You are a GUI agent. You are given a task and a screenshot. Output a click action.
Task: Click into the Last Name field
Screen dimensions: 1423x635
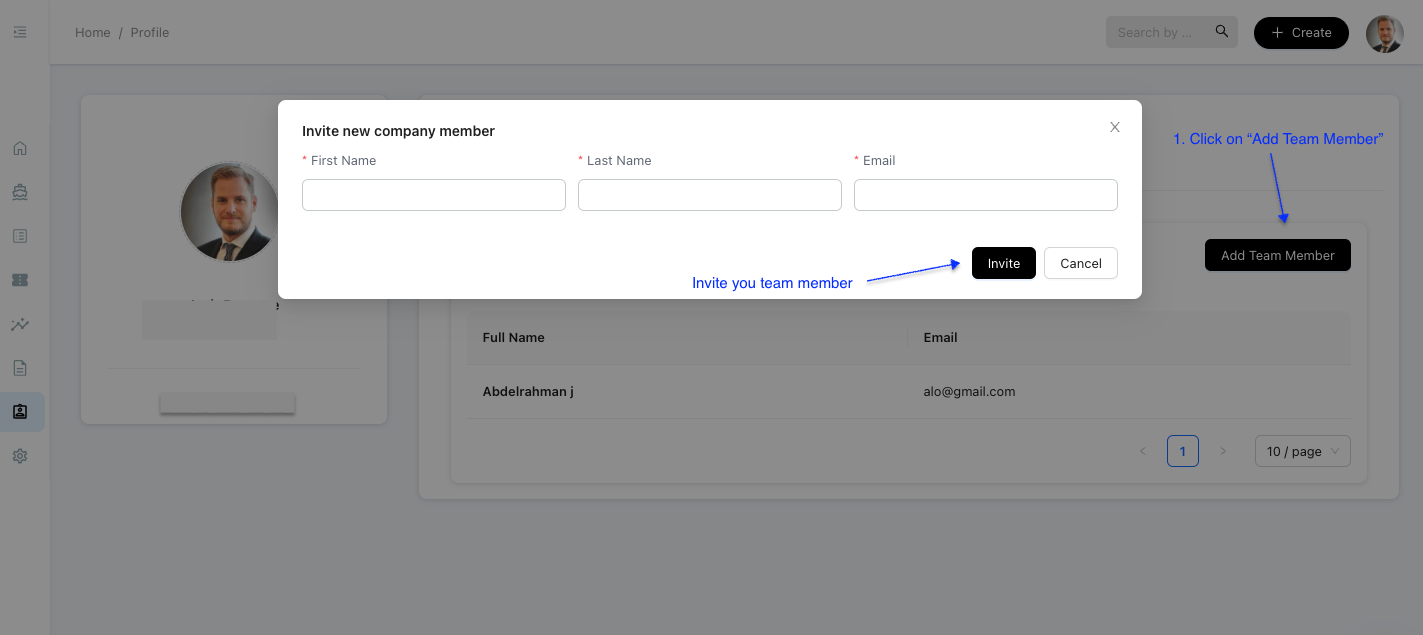tap(710, 195)
